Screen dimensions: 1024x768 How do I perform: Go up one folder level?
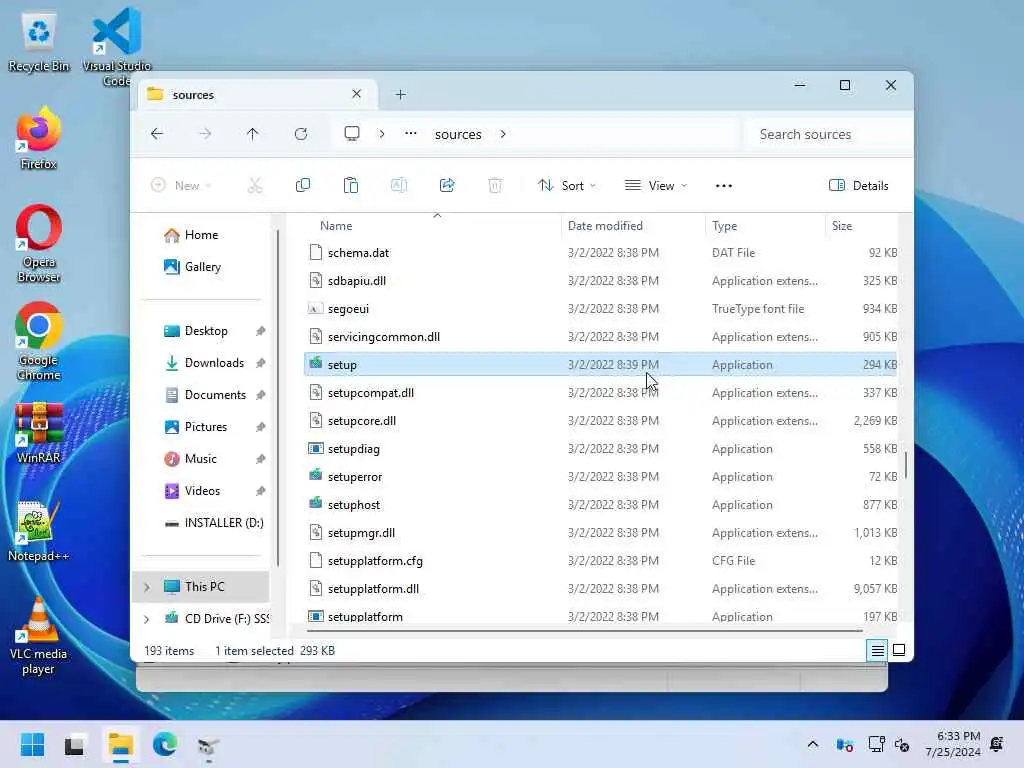[x=253, y=134]
